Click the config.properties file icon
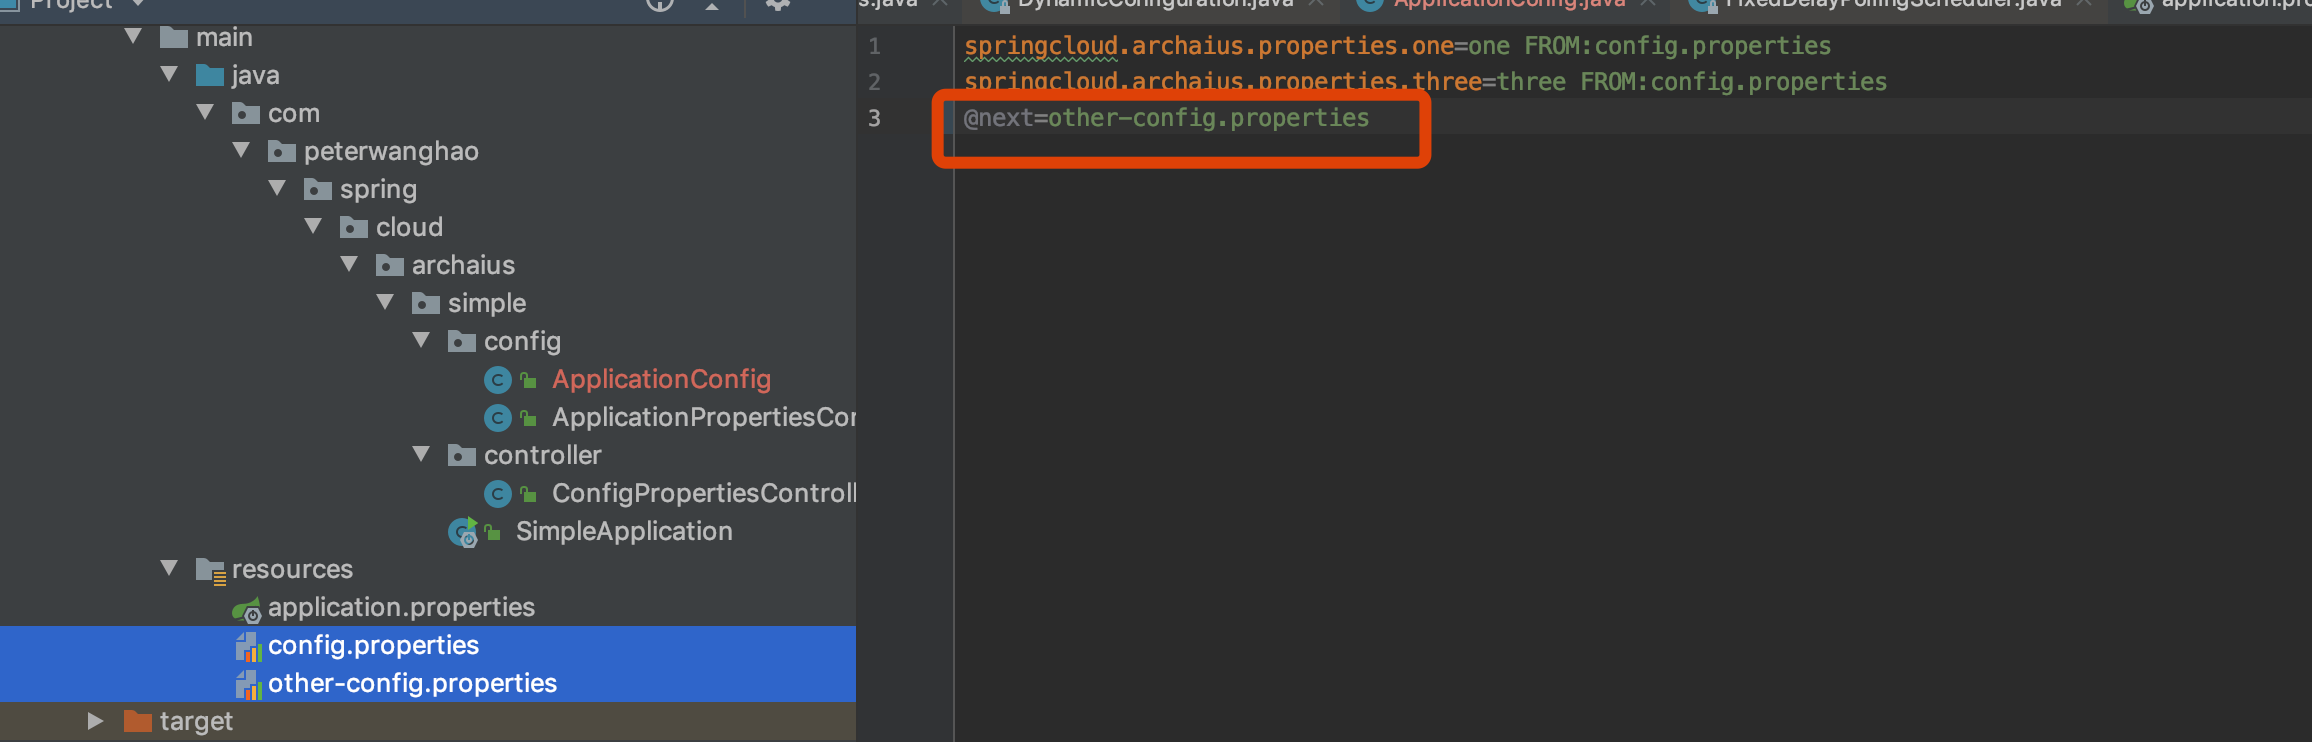Viewport: 2312px width, 742px height. click(248, 647)
